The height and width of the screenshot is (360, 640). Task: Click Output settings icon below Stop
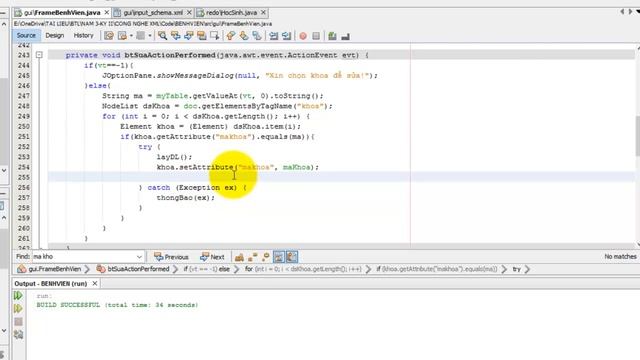click(18, 335)
